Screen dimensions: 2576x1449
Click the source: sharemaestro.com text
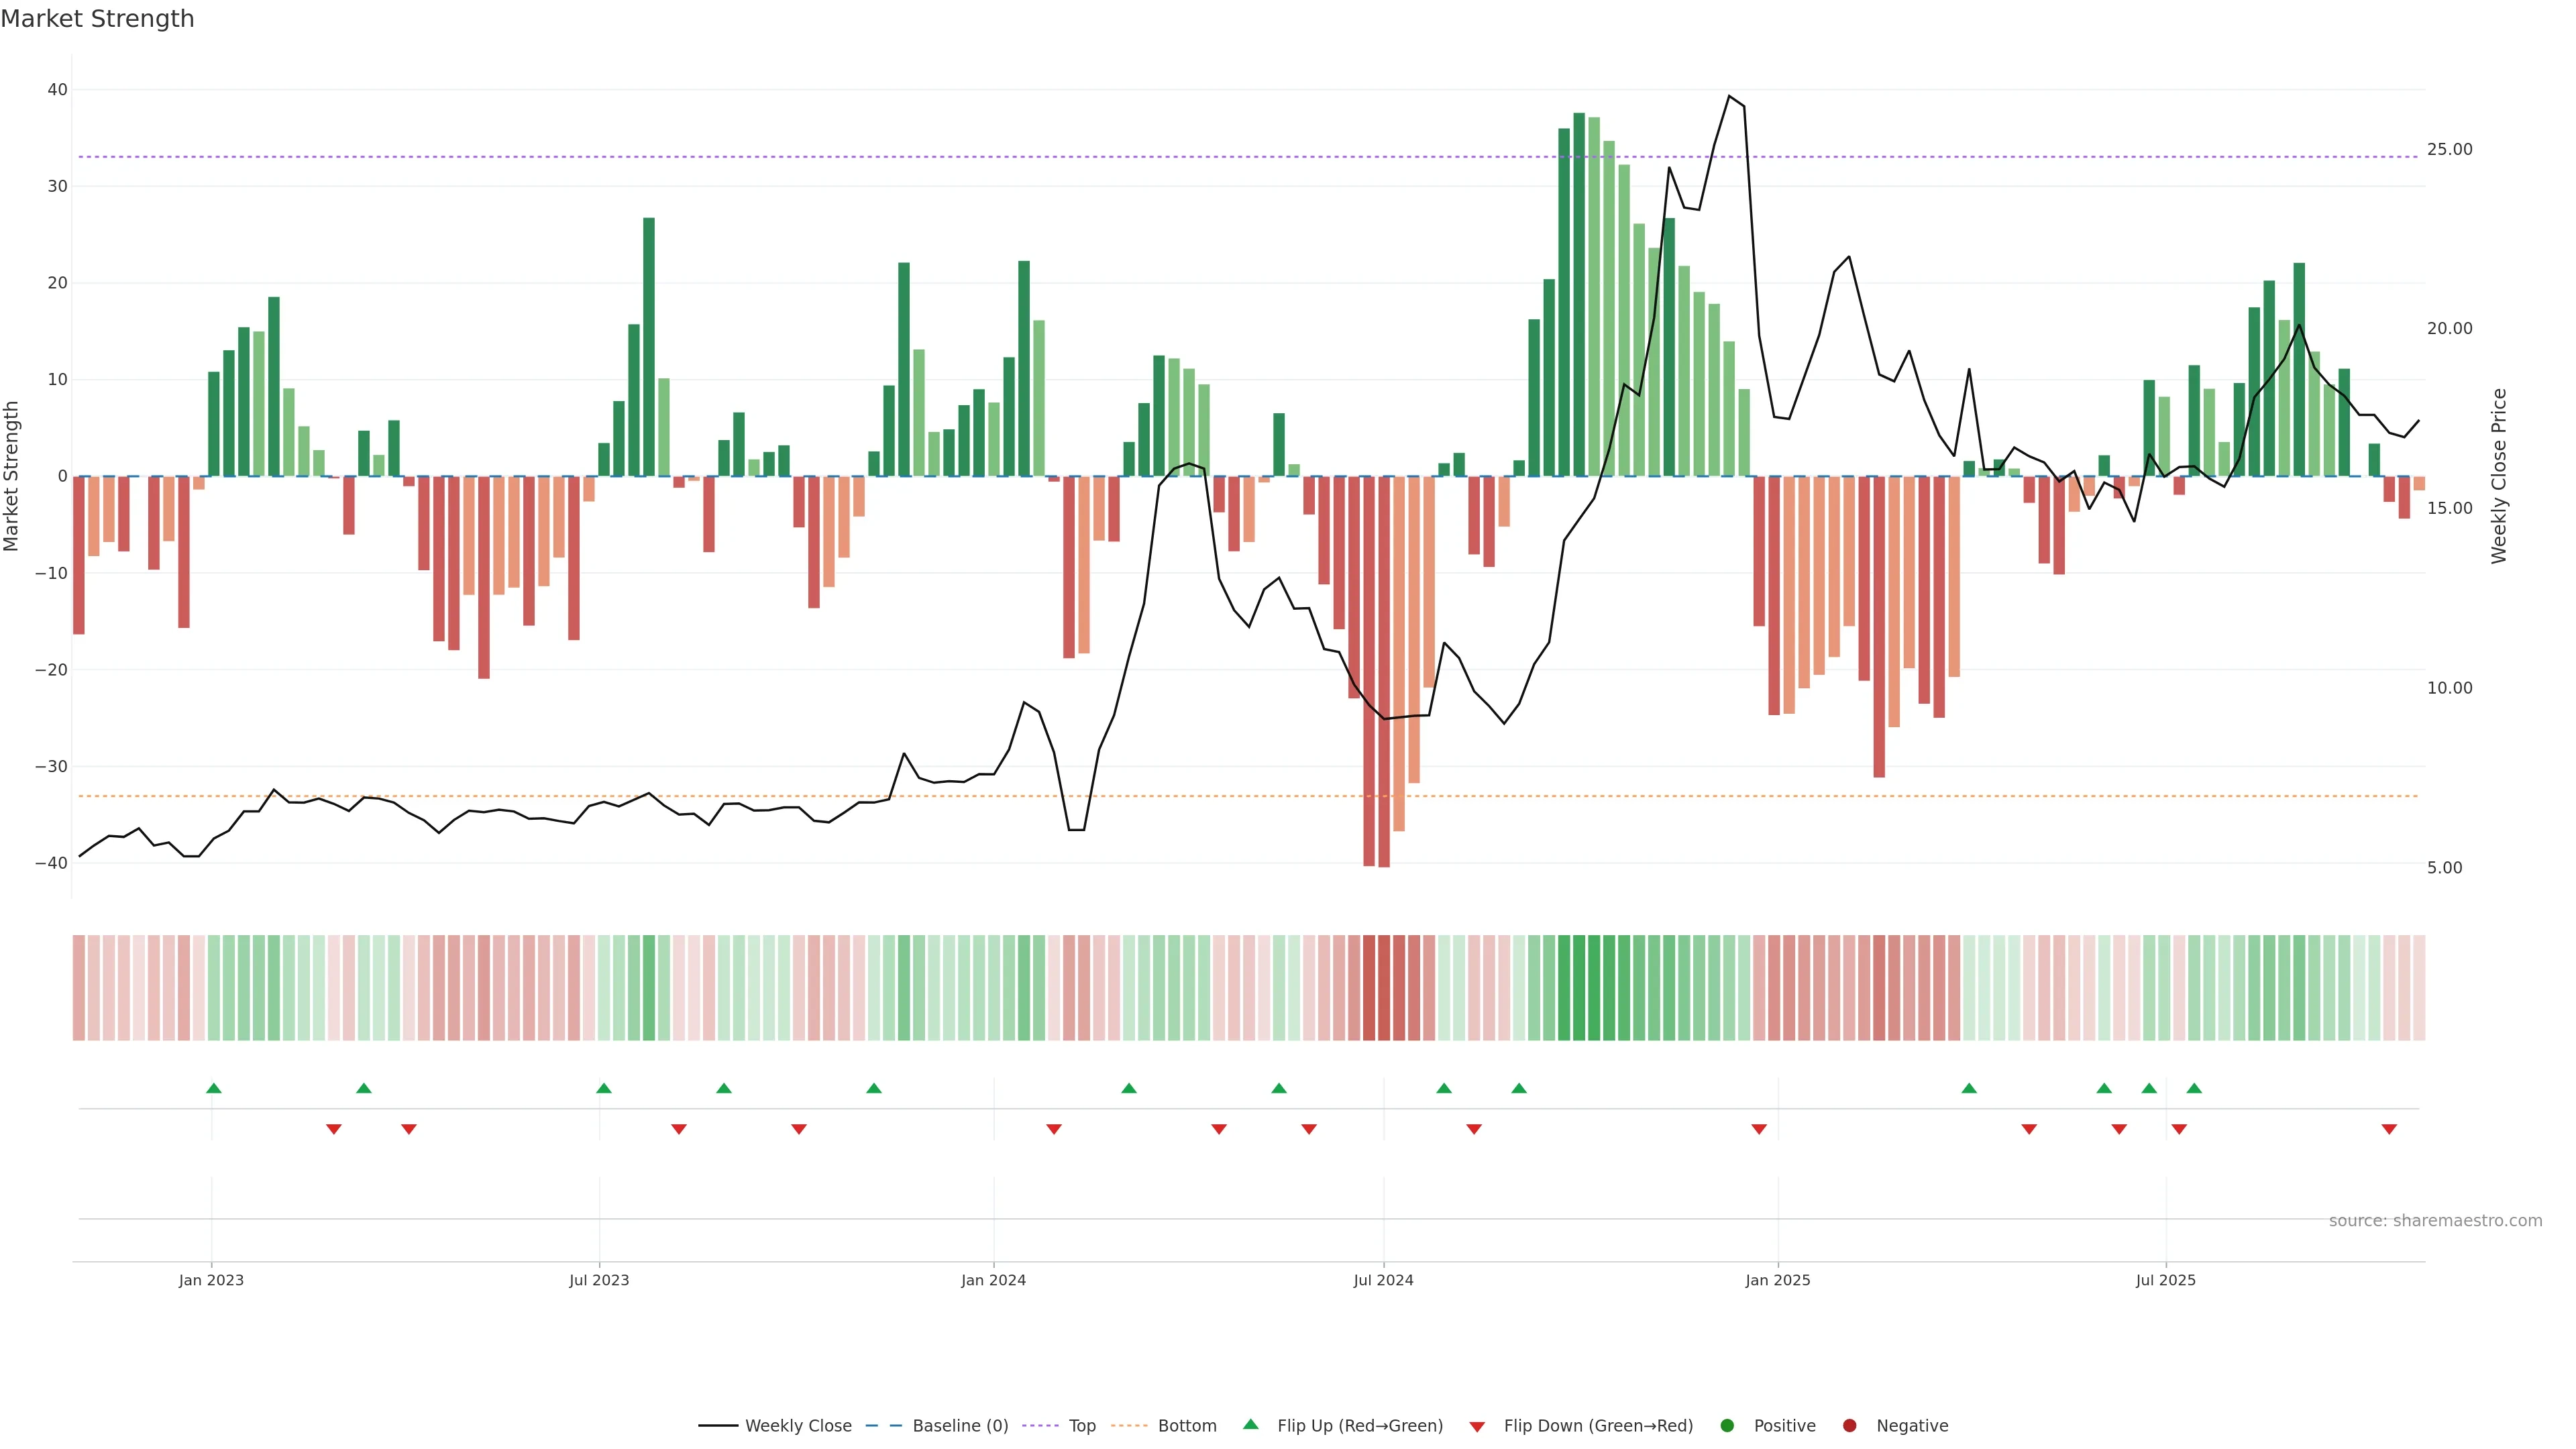[2435, 1221]
